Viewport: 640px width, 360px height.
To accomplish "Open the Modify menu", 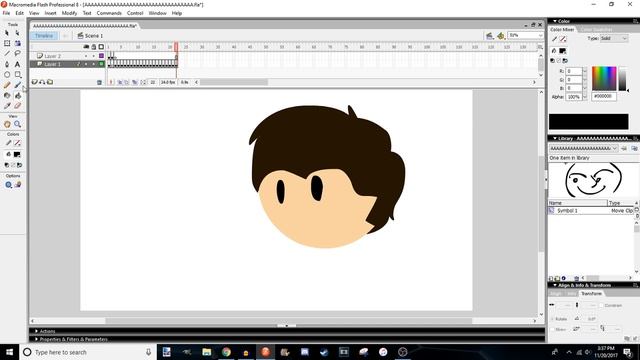I will point(69,13).
